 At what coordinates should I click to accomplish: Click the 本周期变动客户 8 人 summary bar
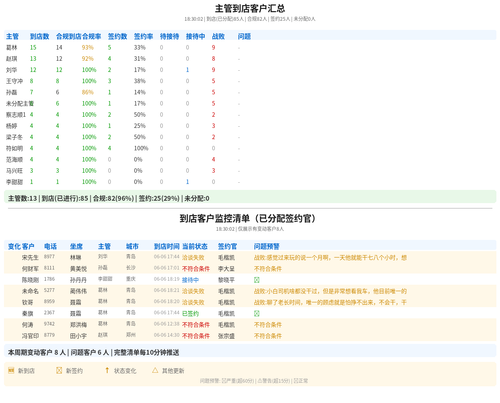coord(250,351)
